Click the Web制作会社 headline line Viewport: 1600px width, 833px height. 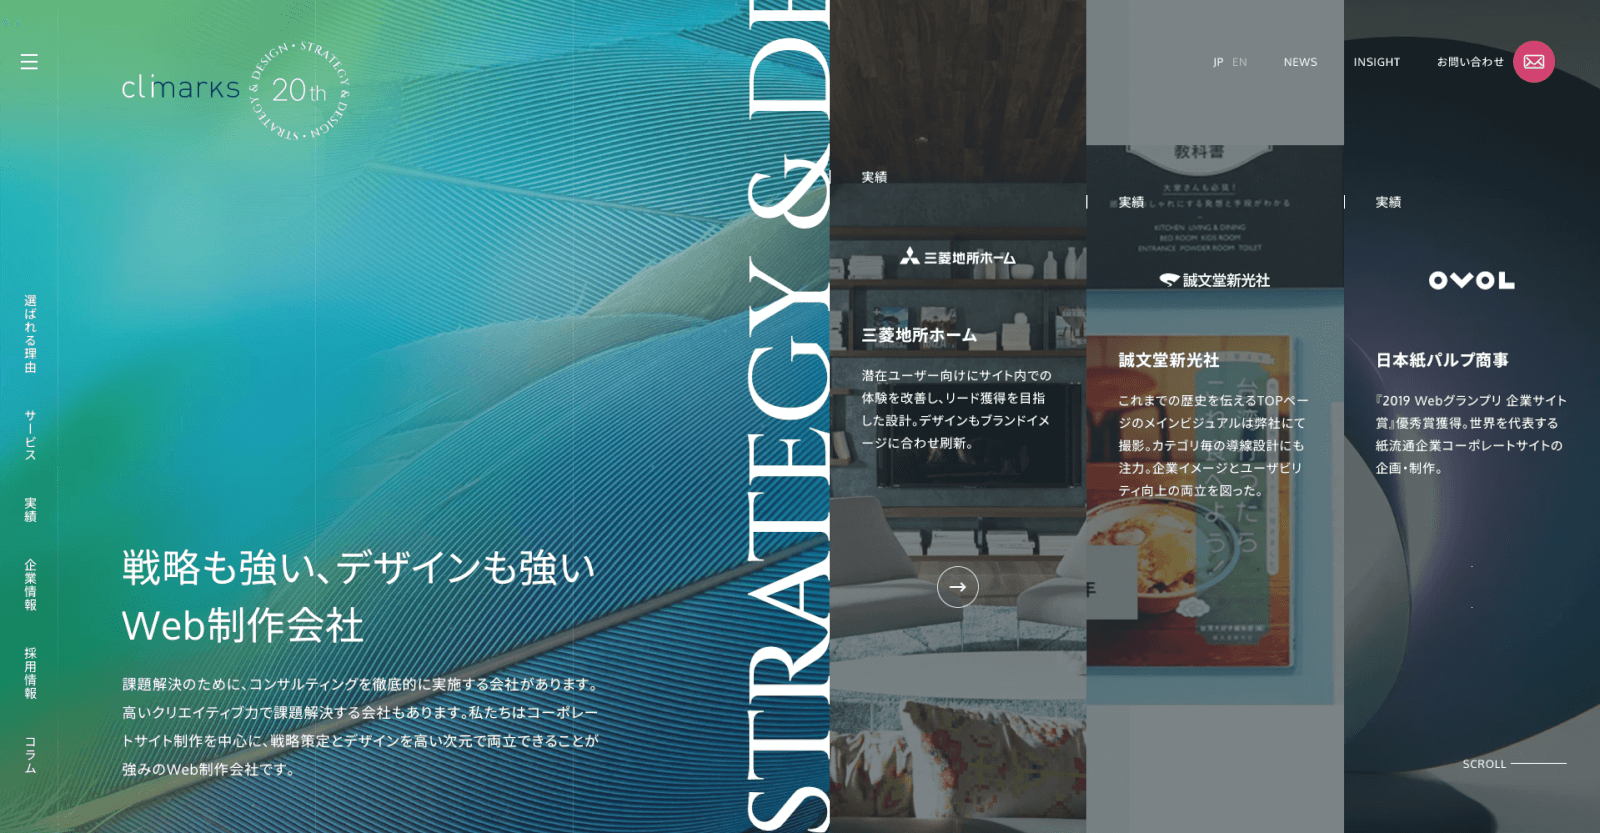click(242, 626)
